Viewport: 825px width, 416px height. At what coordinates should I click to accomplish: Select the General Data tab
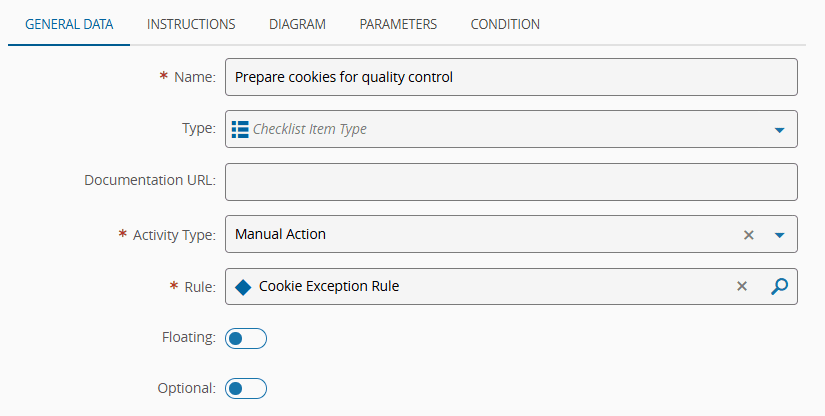(x=69, y=24)
